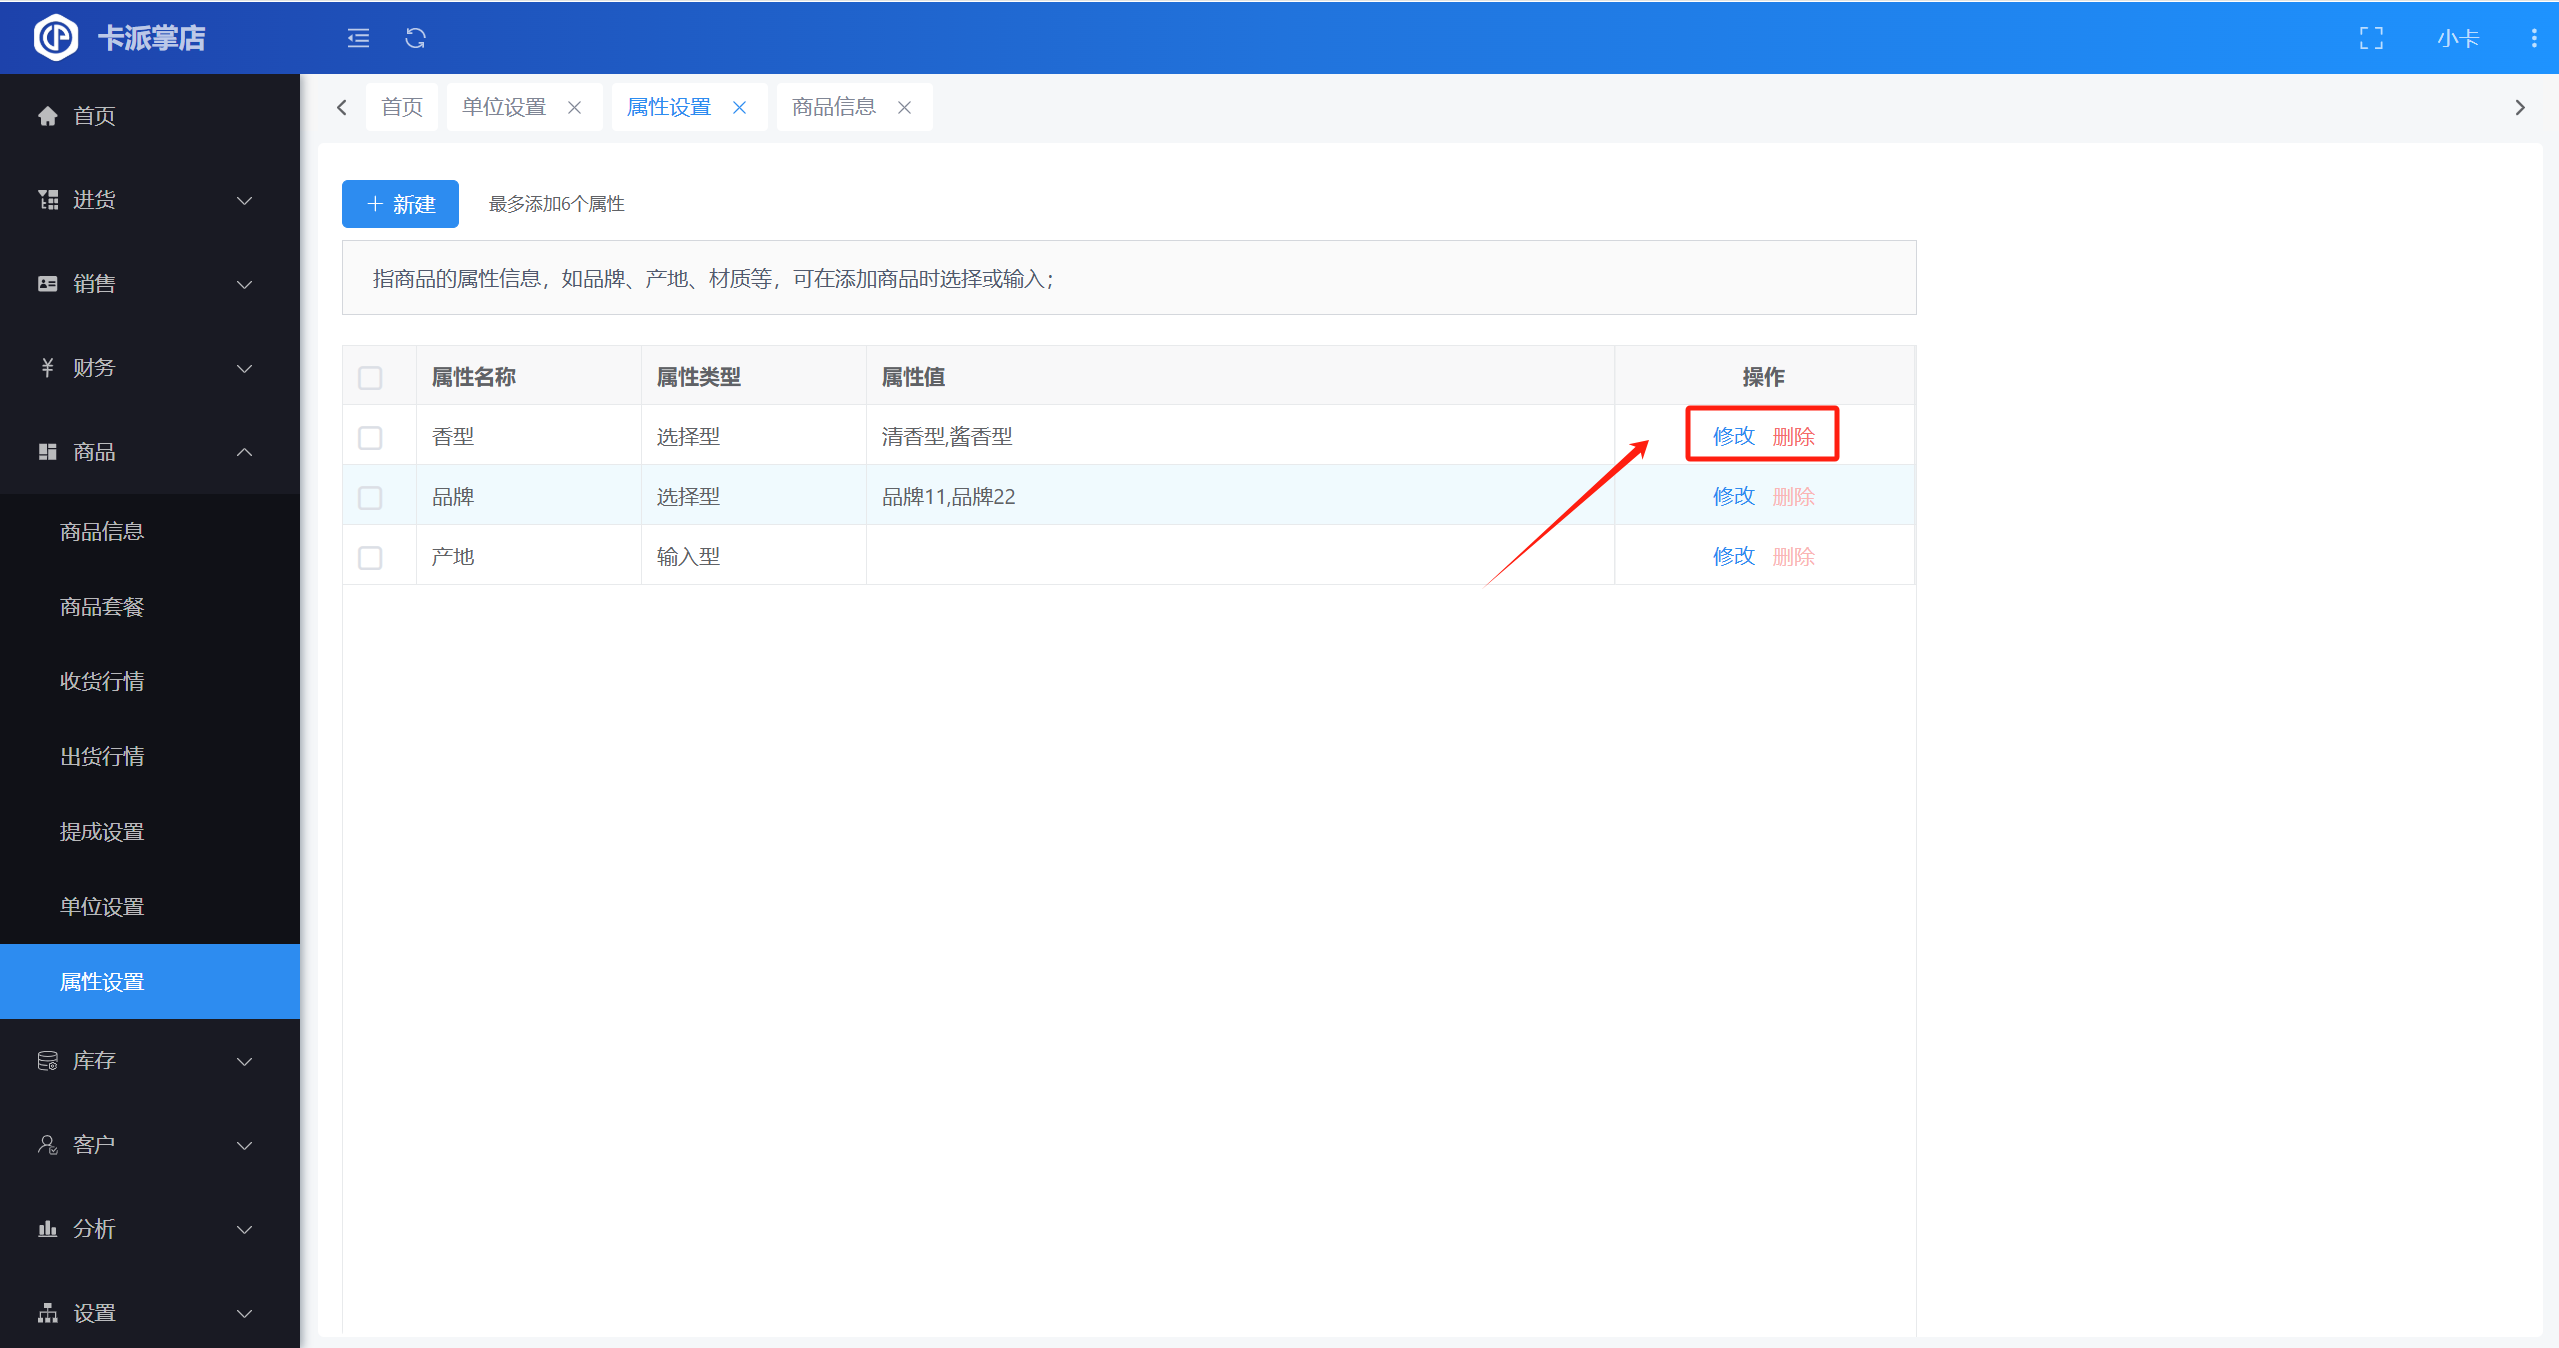This screenshot has height=1348, width=2559.
Task: Check the select-all header checkbox
Action: pyautogui.click(x=370, y=378)
